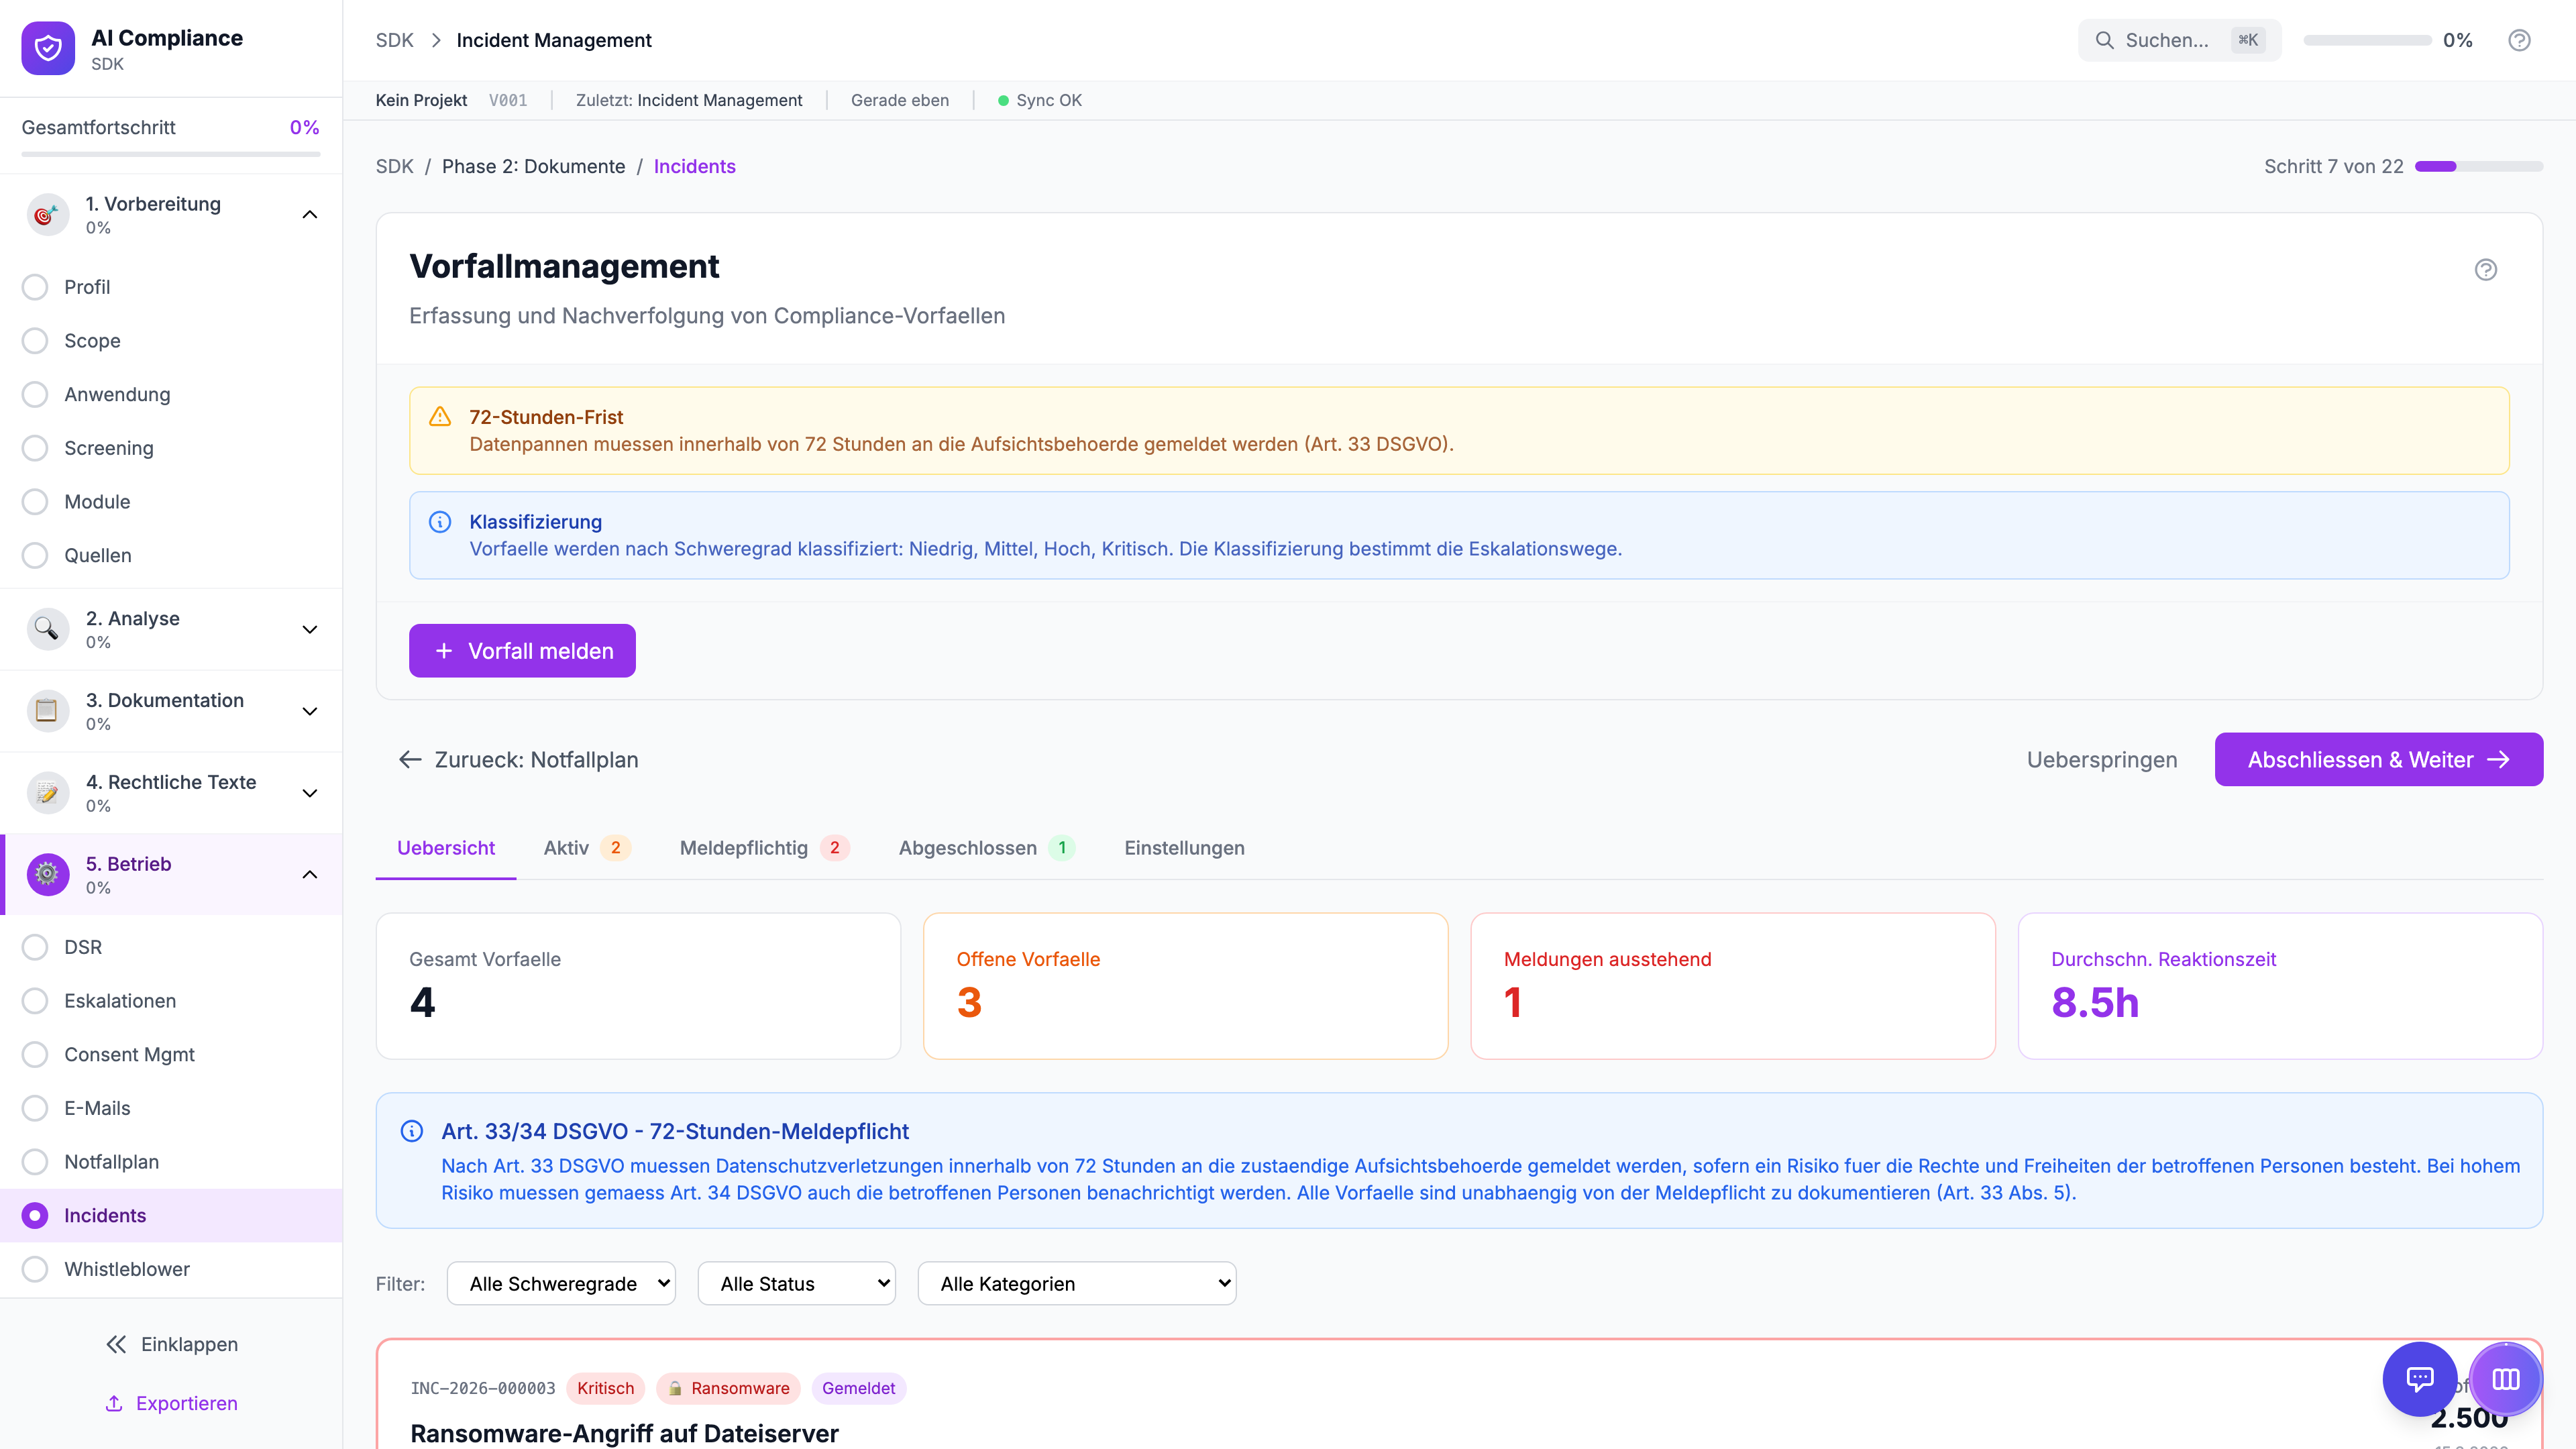Viewport: 2576px width, 1449px height.
Task: Select the Eskalationen step radio
Action: coord(35,1001)
